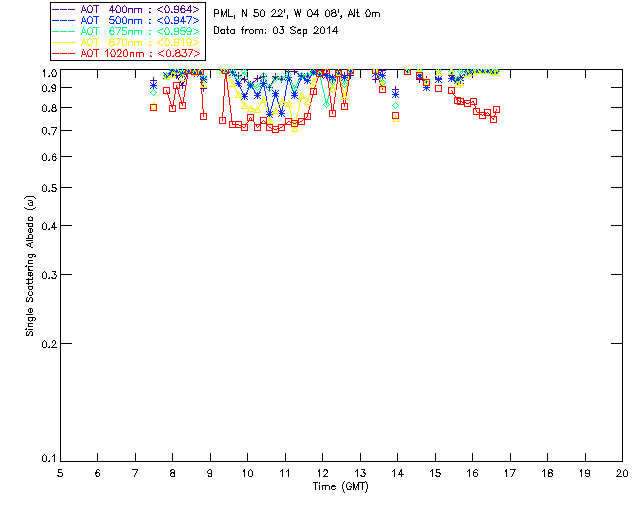Click the AOT 870nm legend entry
This screenshot has width=640, height=512.
click(126, 42)
